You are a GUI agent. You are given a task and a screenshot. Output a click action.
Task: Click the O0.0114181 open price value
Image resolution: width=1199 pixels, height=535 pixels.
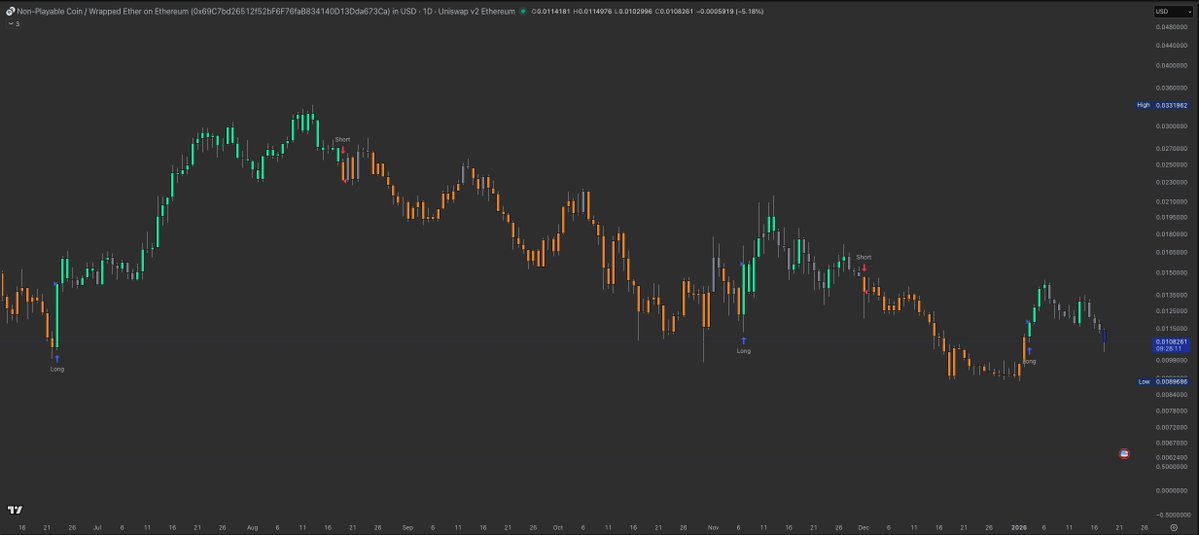pyautogui.click(x=551, y=11)
